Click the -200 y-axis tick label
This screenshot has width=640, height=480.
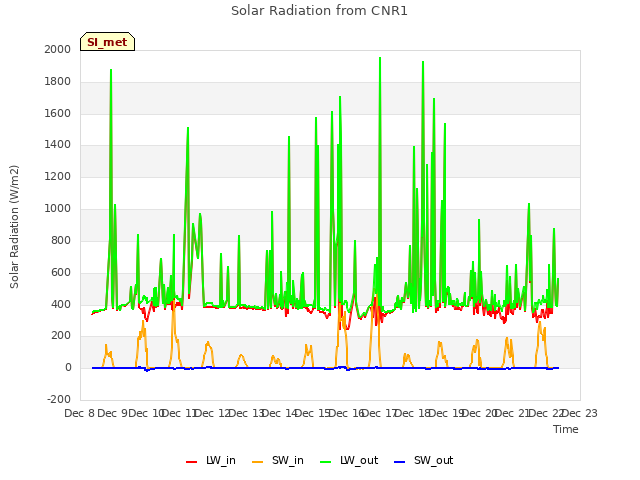point(59,399)
